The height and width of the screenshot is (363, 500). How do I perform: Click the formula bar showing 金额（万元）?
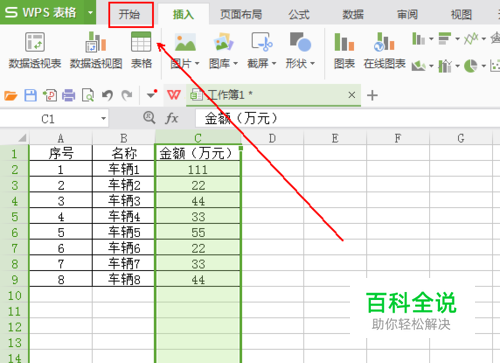[347, 119]
